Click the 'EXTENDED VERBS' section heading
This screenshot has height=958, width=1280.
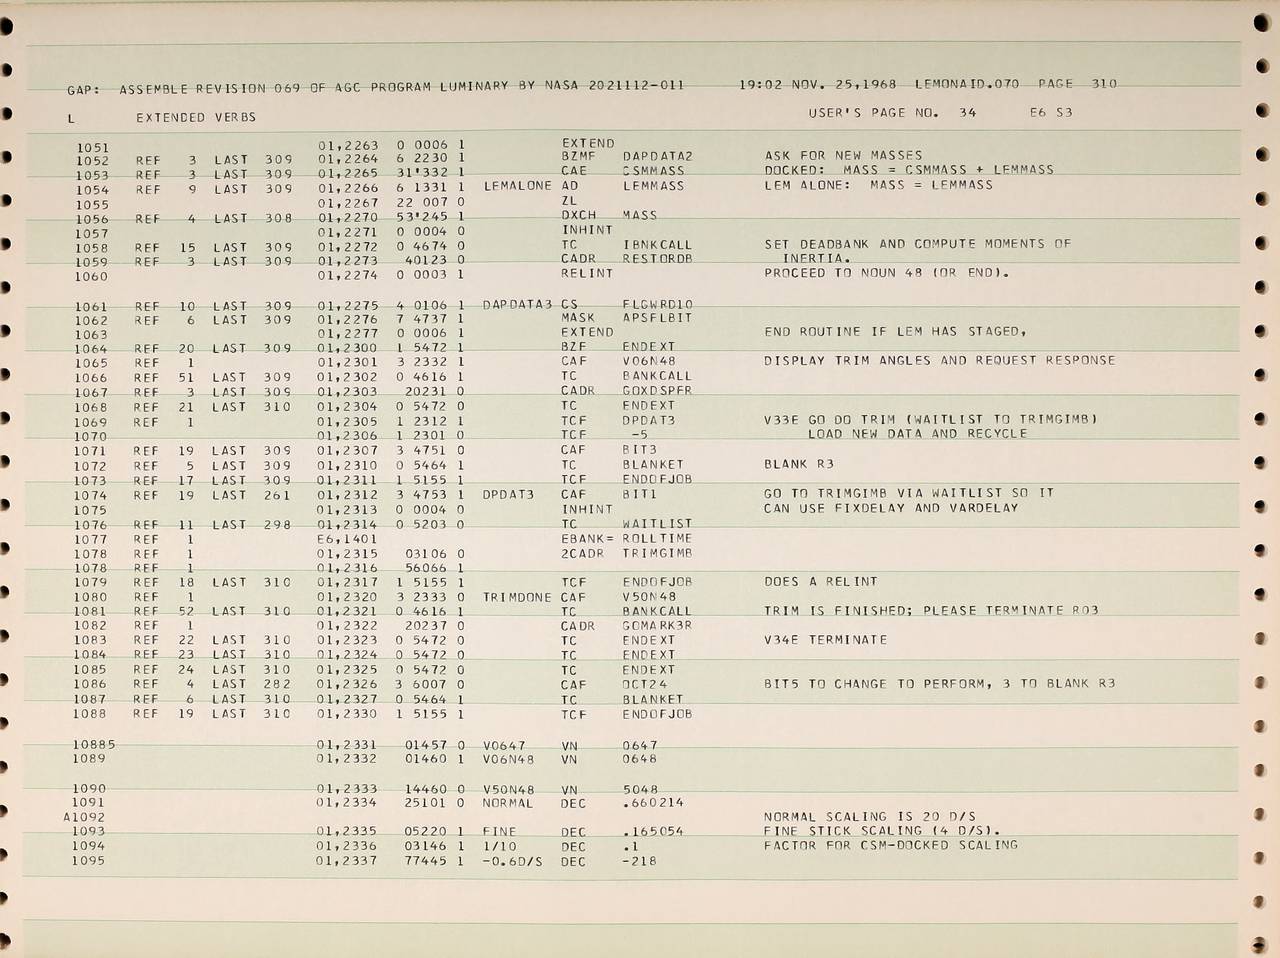tap(196, 117)
